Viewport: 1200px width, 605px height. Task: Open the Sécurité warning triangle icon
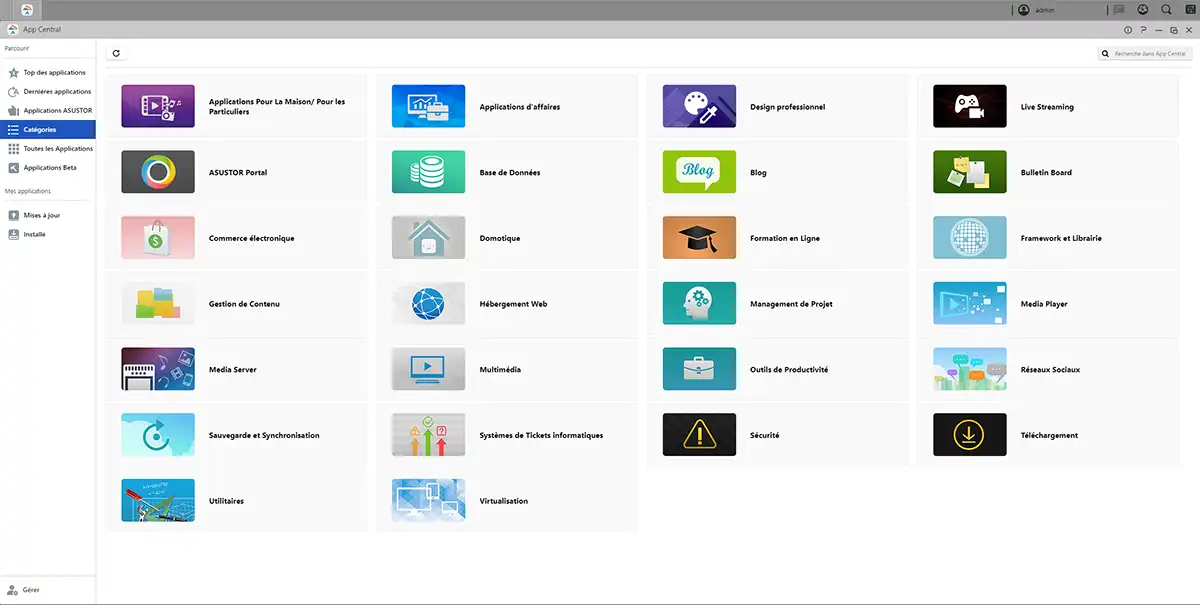click(699, 435)
